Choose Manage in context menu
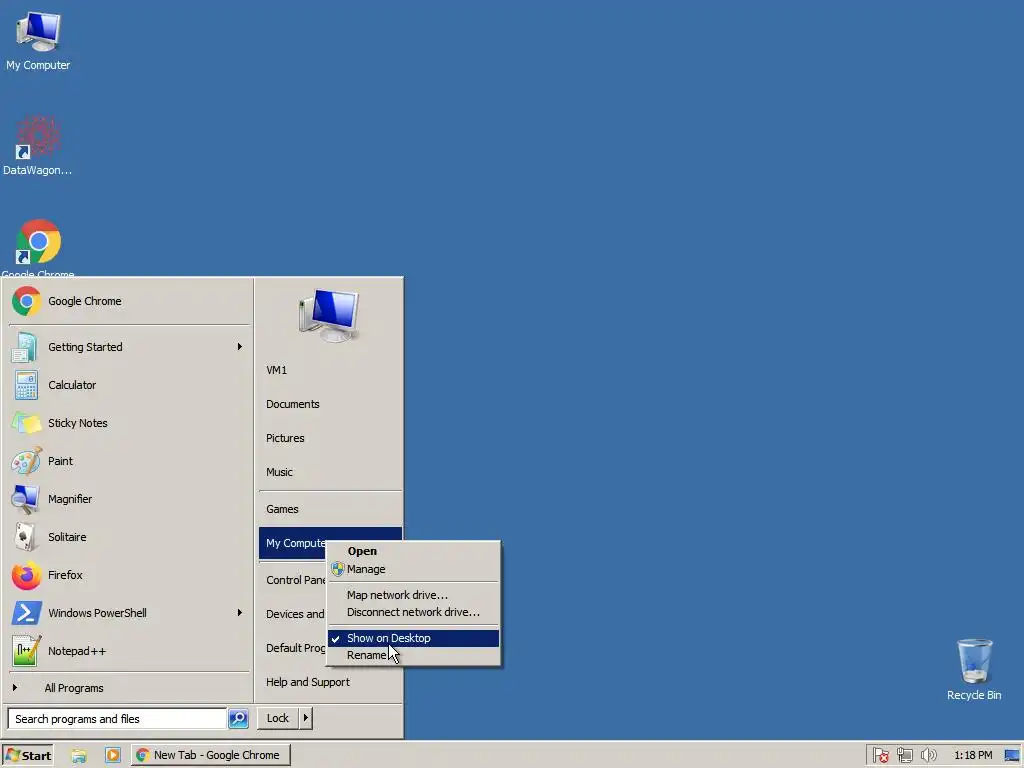Screen dimensions: 1024x768 coord(413,569)
